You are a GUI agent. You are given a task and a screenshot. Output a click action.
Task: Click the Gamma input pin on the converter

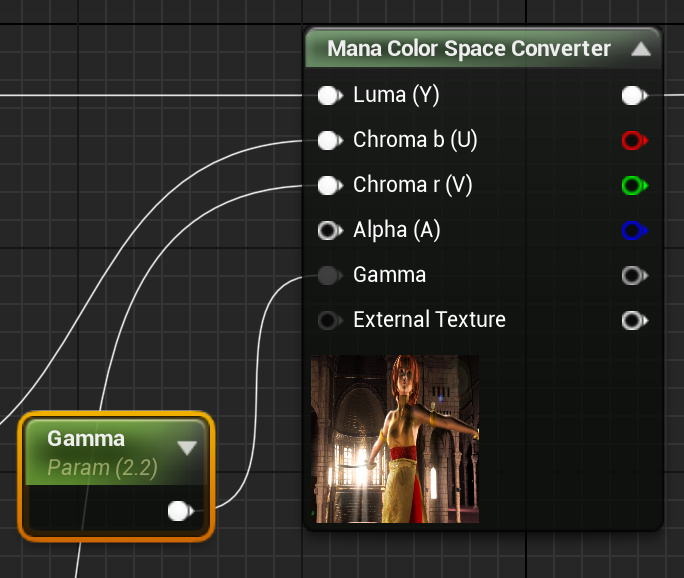pyautogui.click(x=330, y=275)
